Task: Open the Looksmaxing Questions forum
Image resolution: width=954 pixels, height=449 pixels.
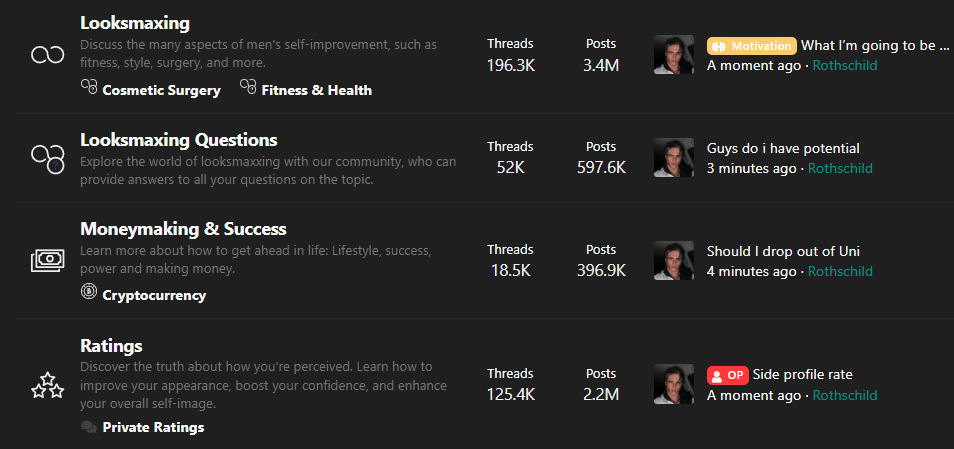Action: pyautogui.click(x=179, y=140)
